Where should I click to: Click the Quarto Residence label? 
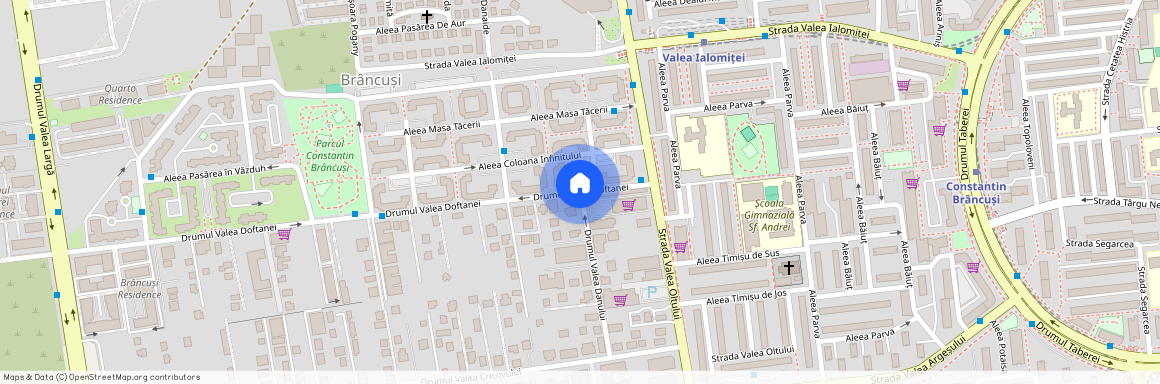120,94
